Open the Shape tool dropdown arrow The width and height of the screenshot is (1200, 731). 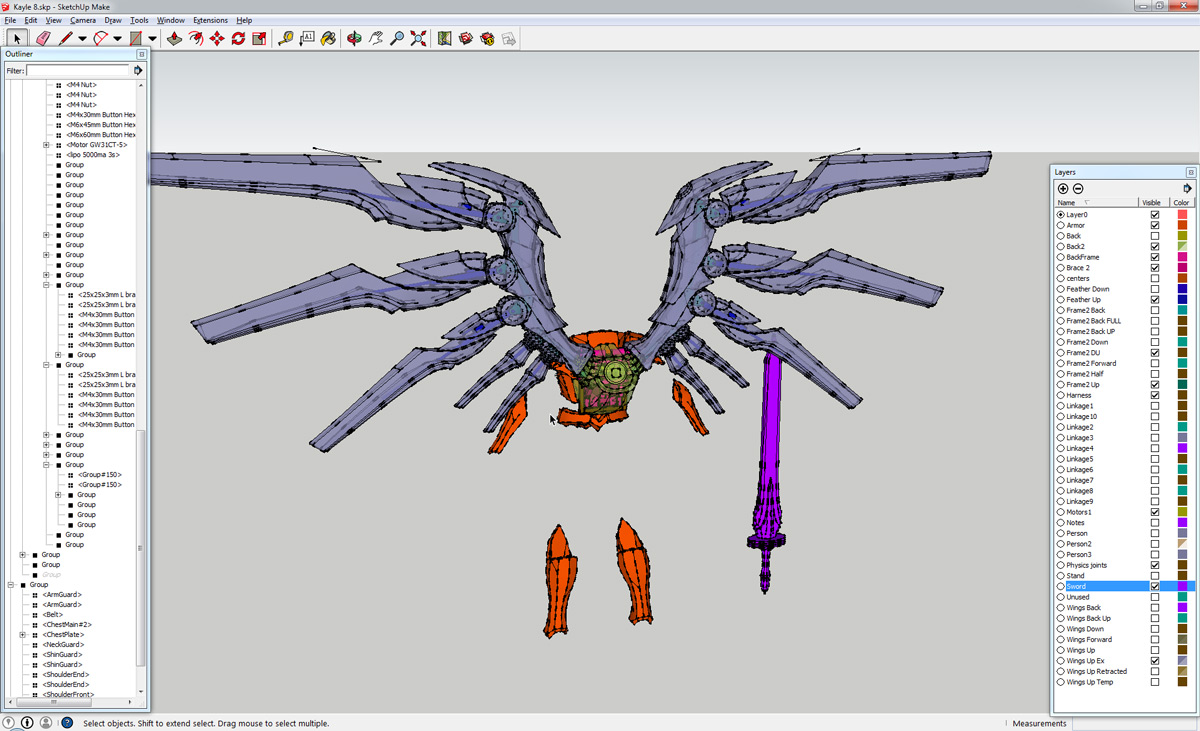tap(152, 39)
